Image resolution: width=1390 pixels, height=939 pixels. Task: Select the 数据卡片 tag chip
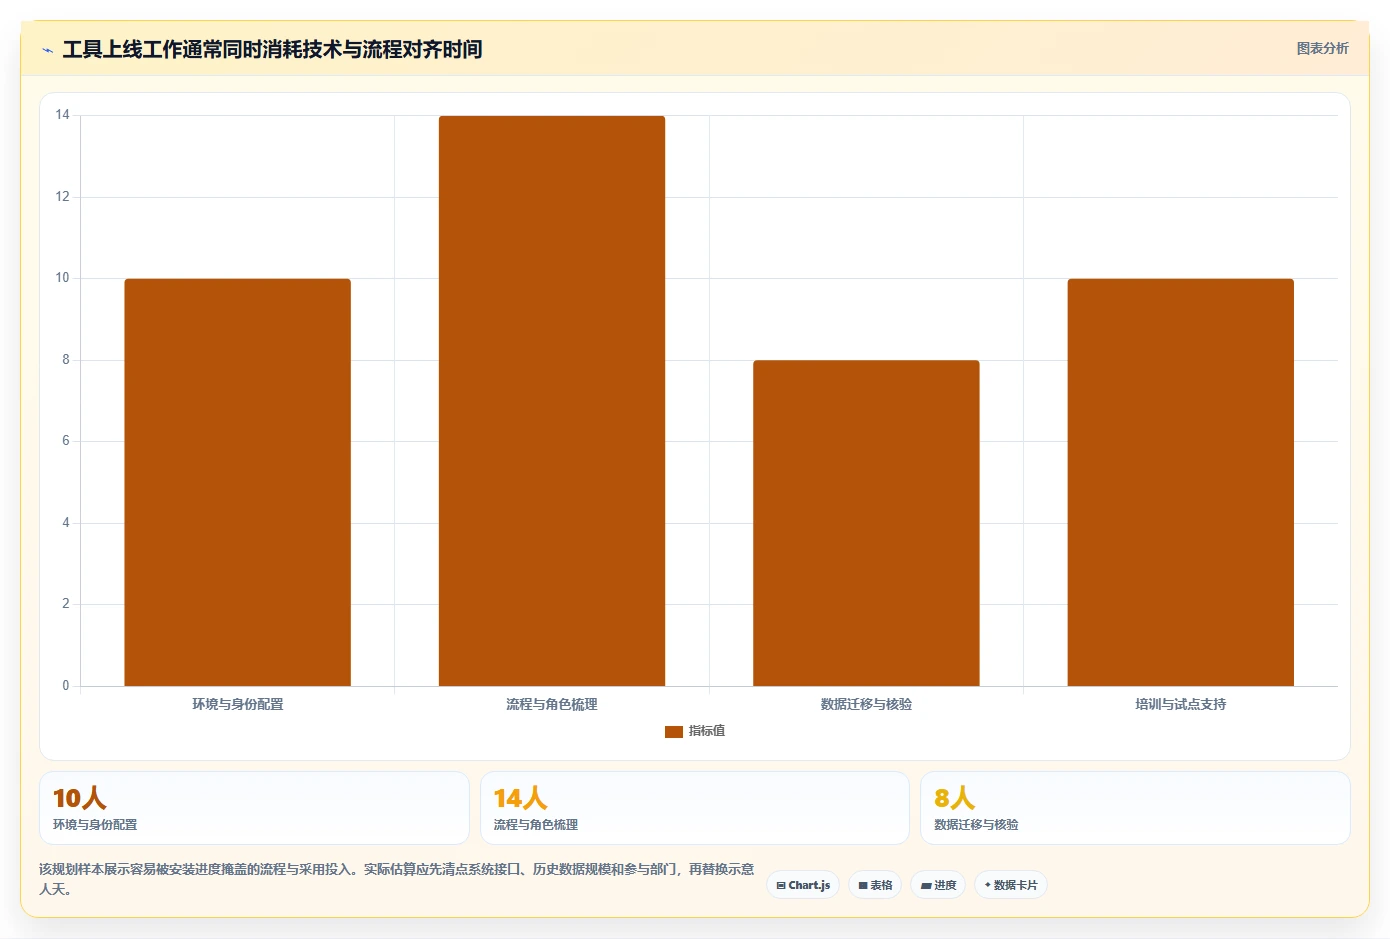[1010, 885]
